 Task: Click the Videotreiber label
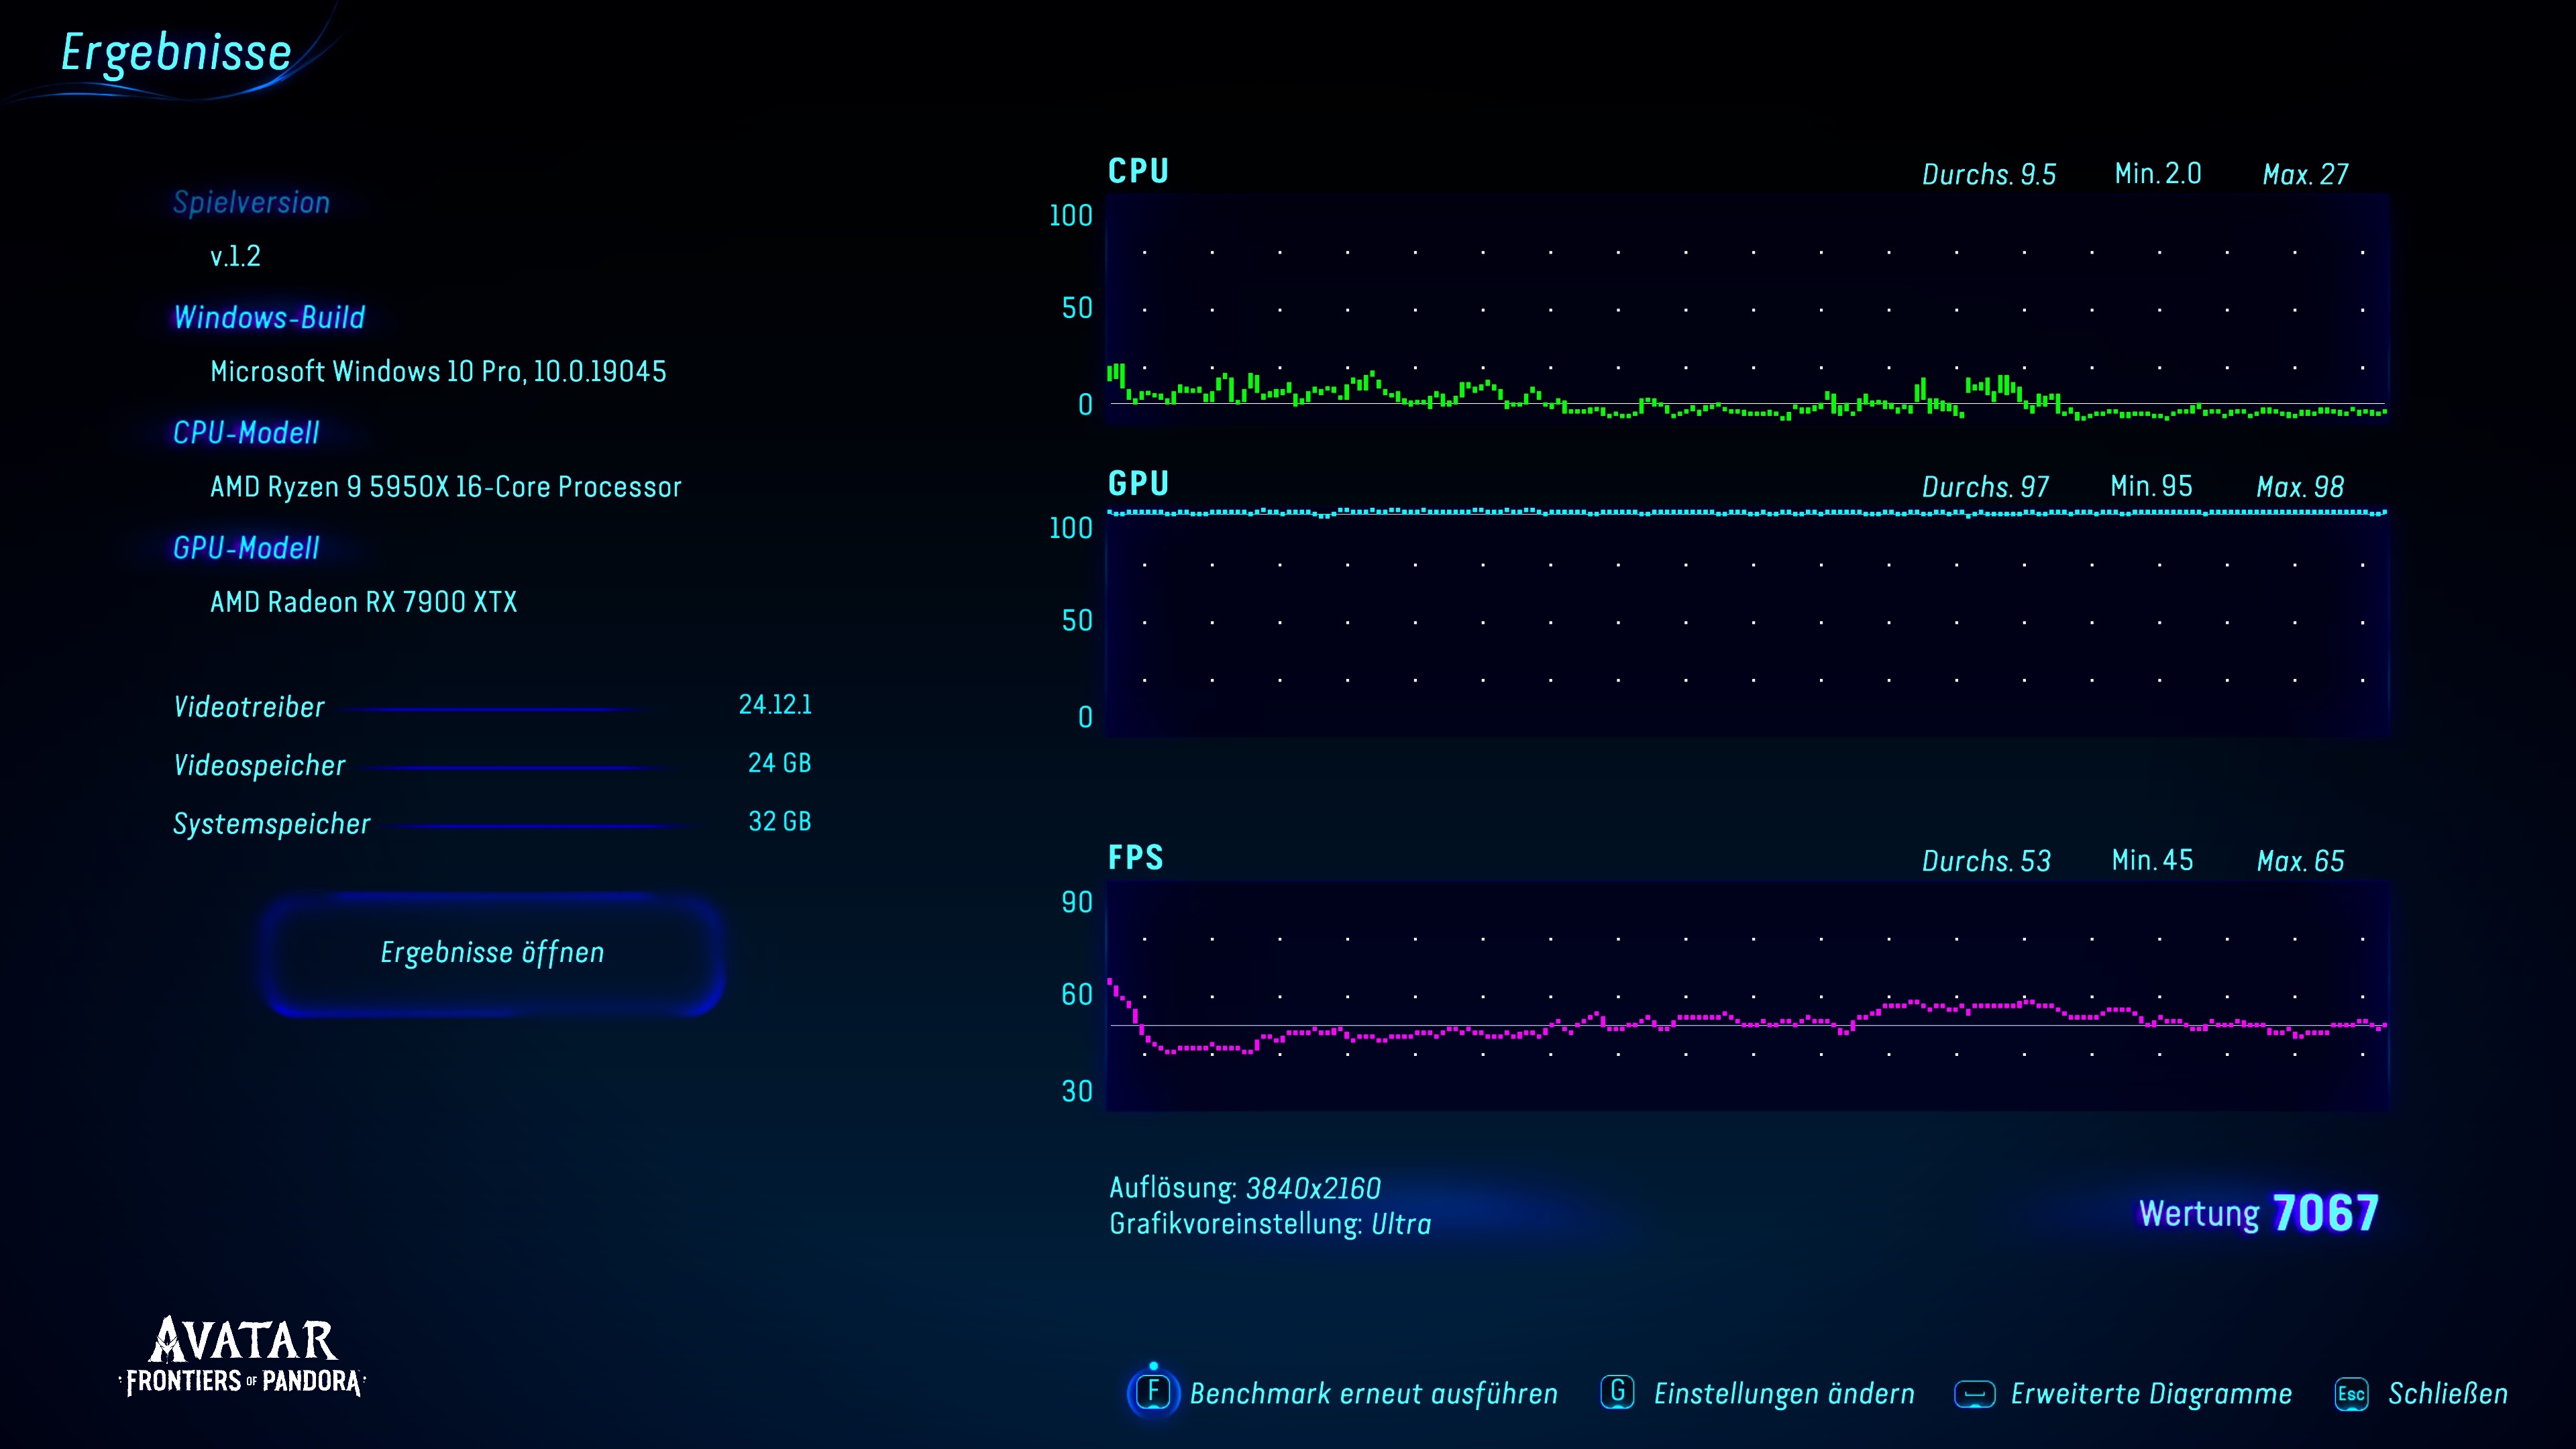(249, 707)
